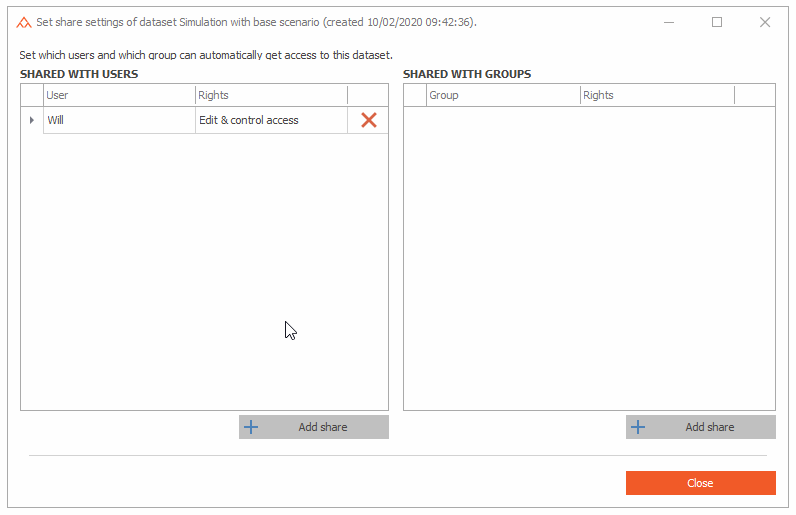Open the rights cell showing Edit & control access
796x515 pixels.
pyautogui.click(x=272, y=120)
